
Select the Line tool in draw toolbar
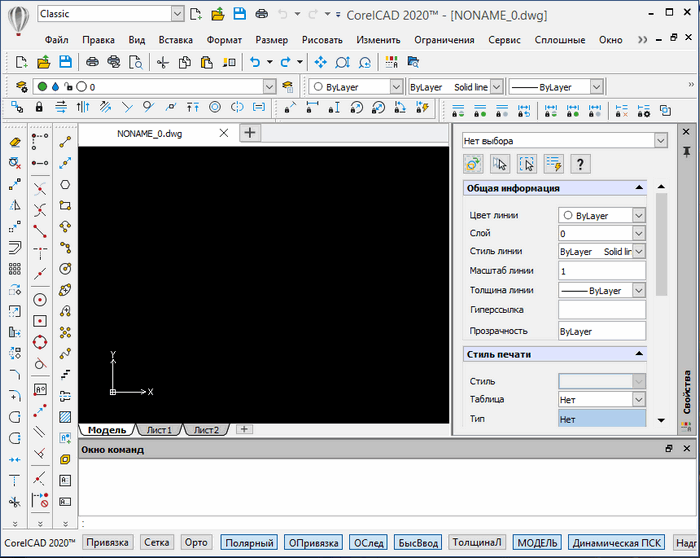65,142
